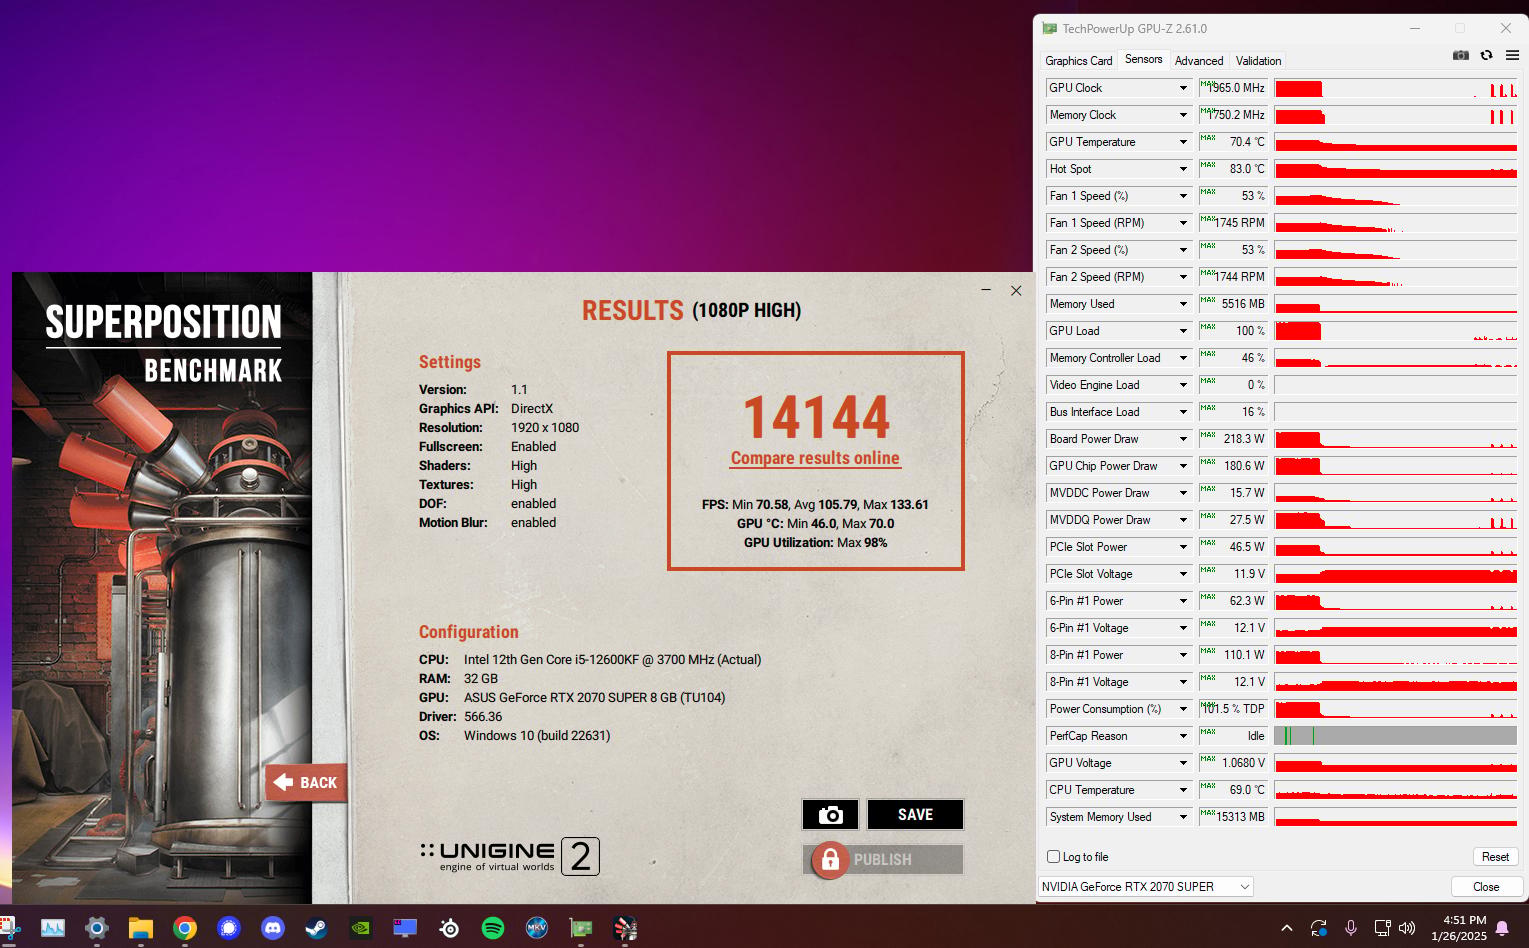Go BACK from the results screen
The height and width of the screenshot is (948, 1529).
coord(307,782)
